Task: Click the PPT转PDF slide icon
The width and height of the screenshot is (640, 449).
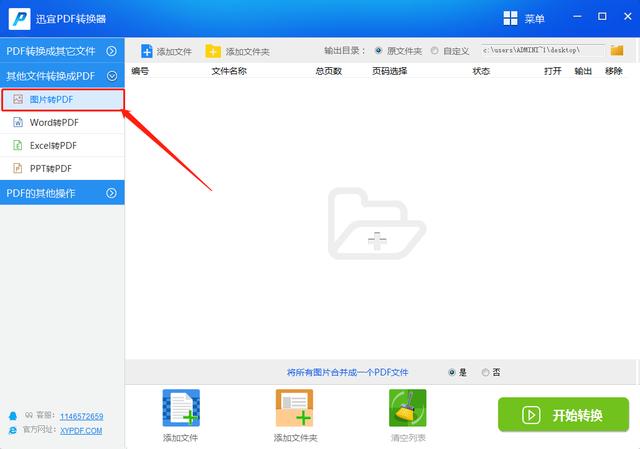Action: 18,168
